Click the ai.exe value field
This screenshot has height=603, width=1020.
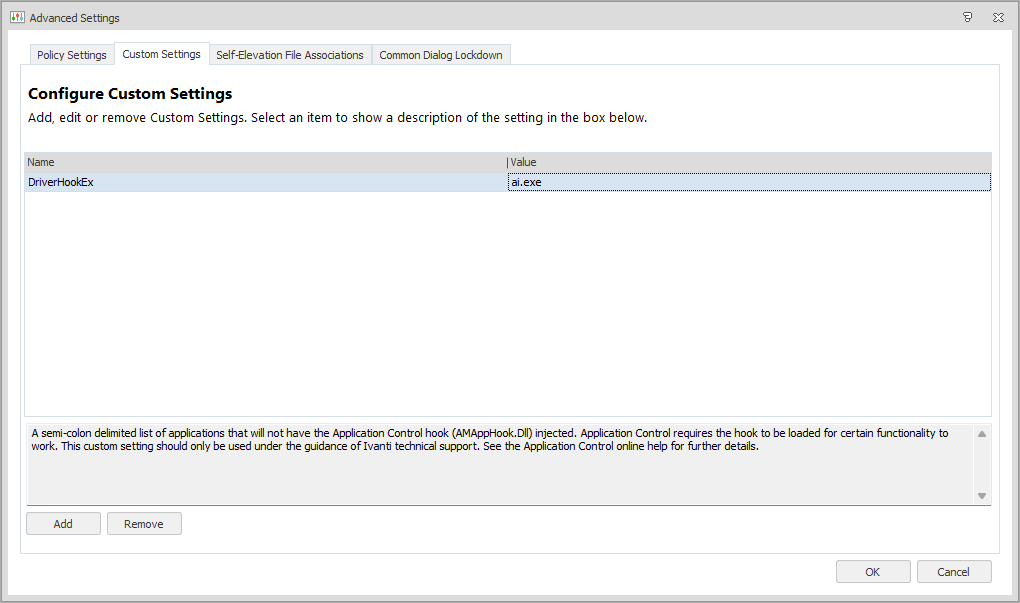pos(749,182)
